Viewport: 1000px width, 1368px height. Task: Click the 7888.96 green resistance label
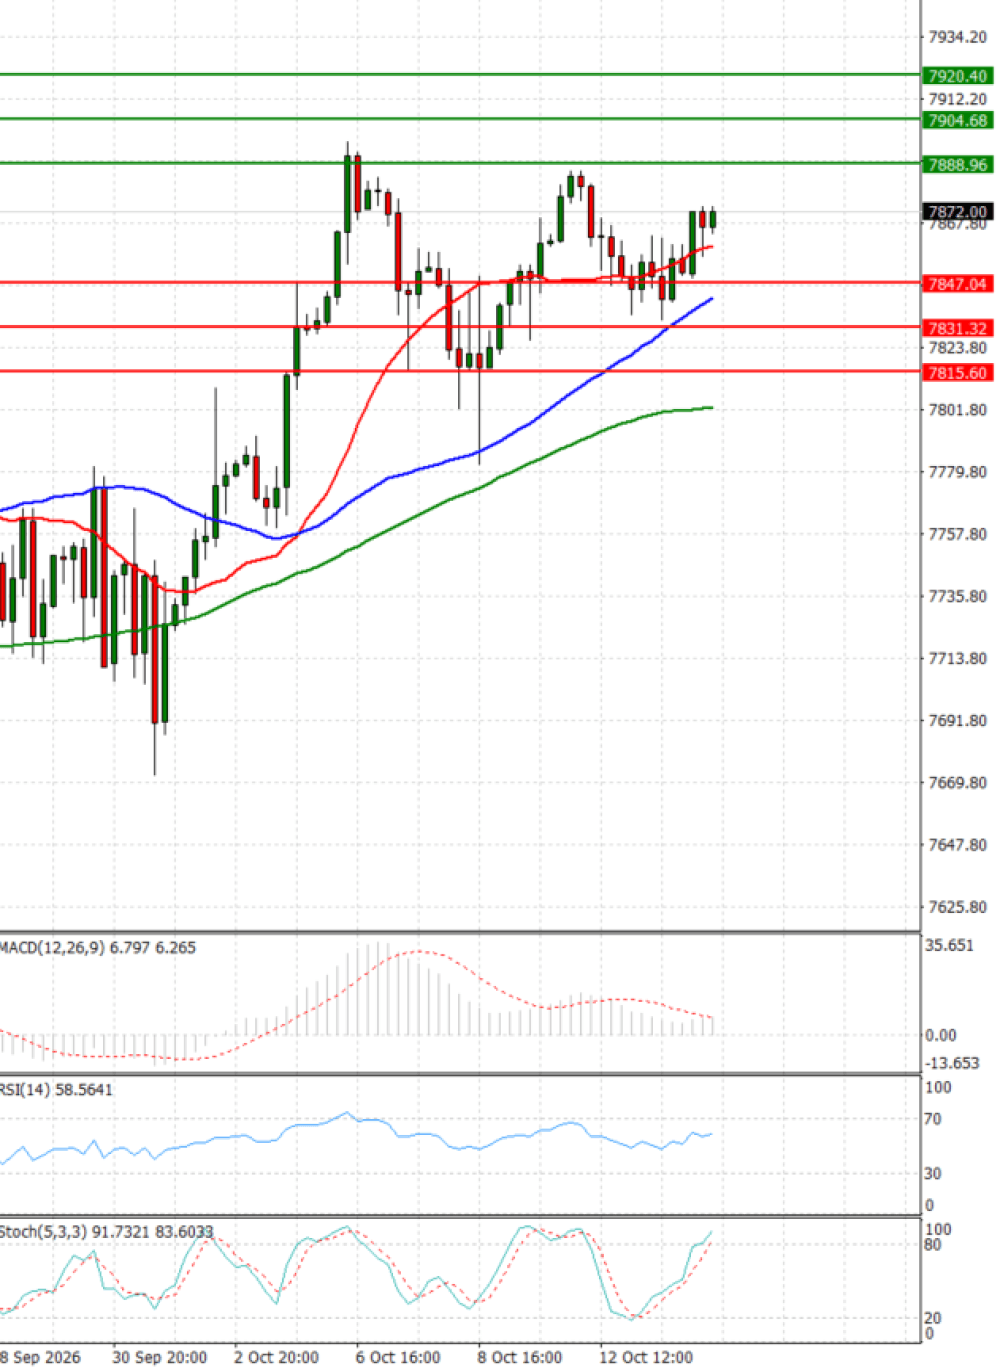[x=958, y=164]
